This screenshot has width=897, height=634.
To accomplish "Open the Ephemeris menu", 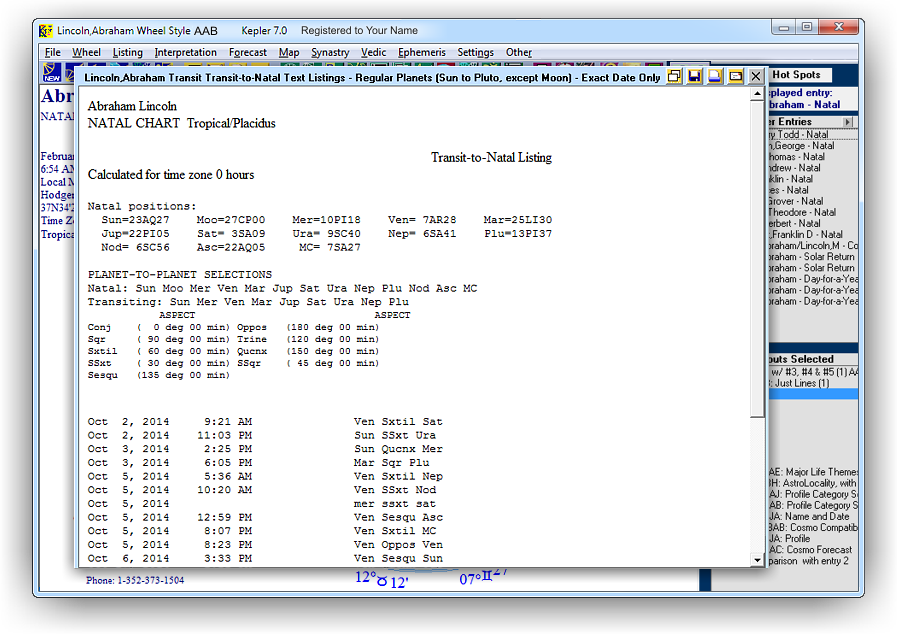I will [x=421, y=53].
